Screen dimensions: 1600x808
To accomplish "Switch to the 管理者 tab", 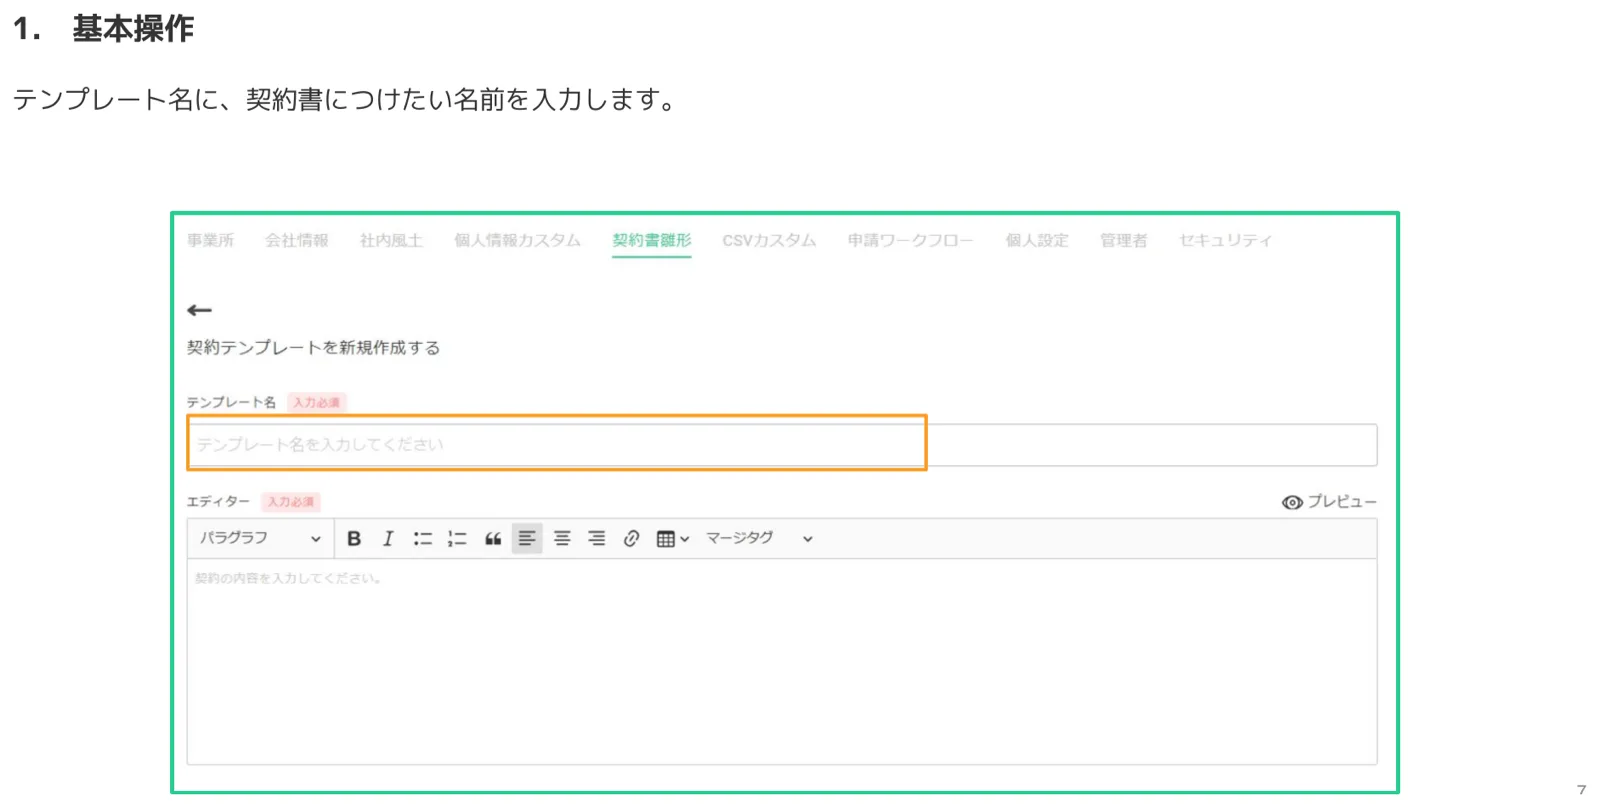I will point(1124,240).
